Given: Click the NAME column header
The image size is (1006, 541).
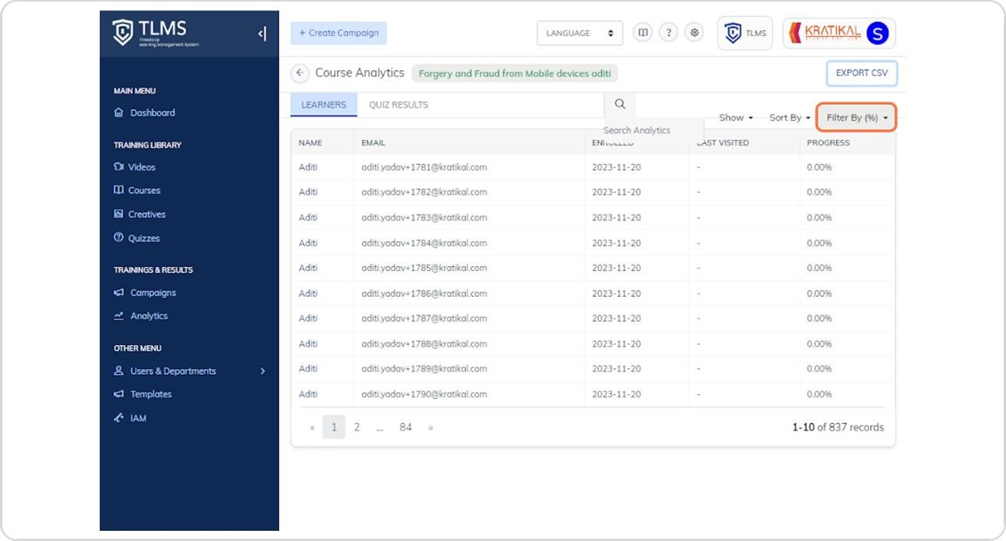Looking at the screenshot, I should 310,142.
